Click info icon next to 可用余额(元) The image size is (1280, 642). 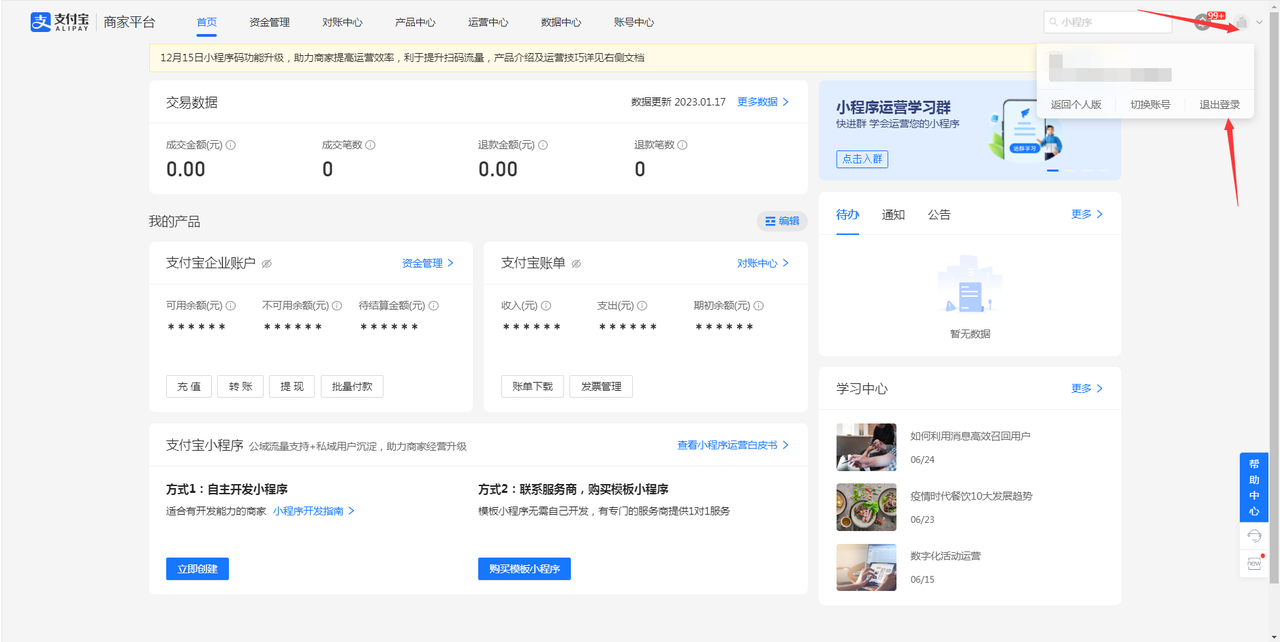231,306
